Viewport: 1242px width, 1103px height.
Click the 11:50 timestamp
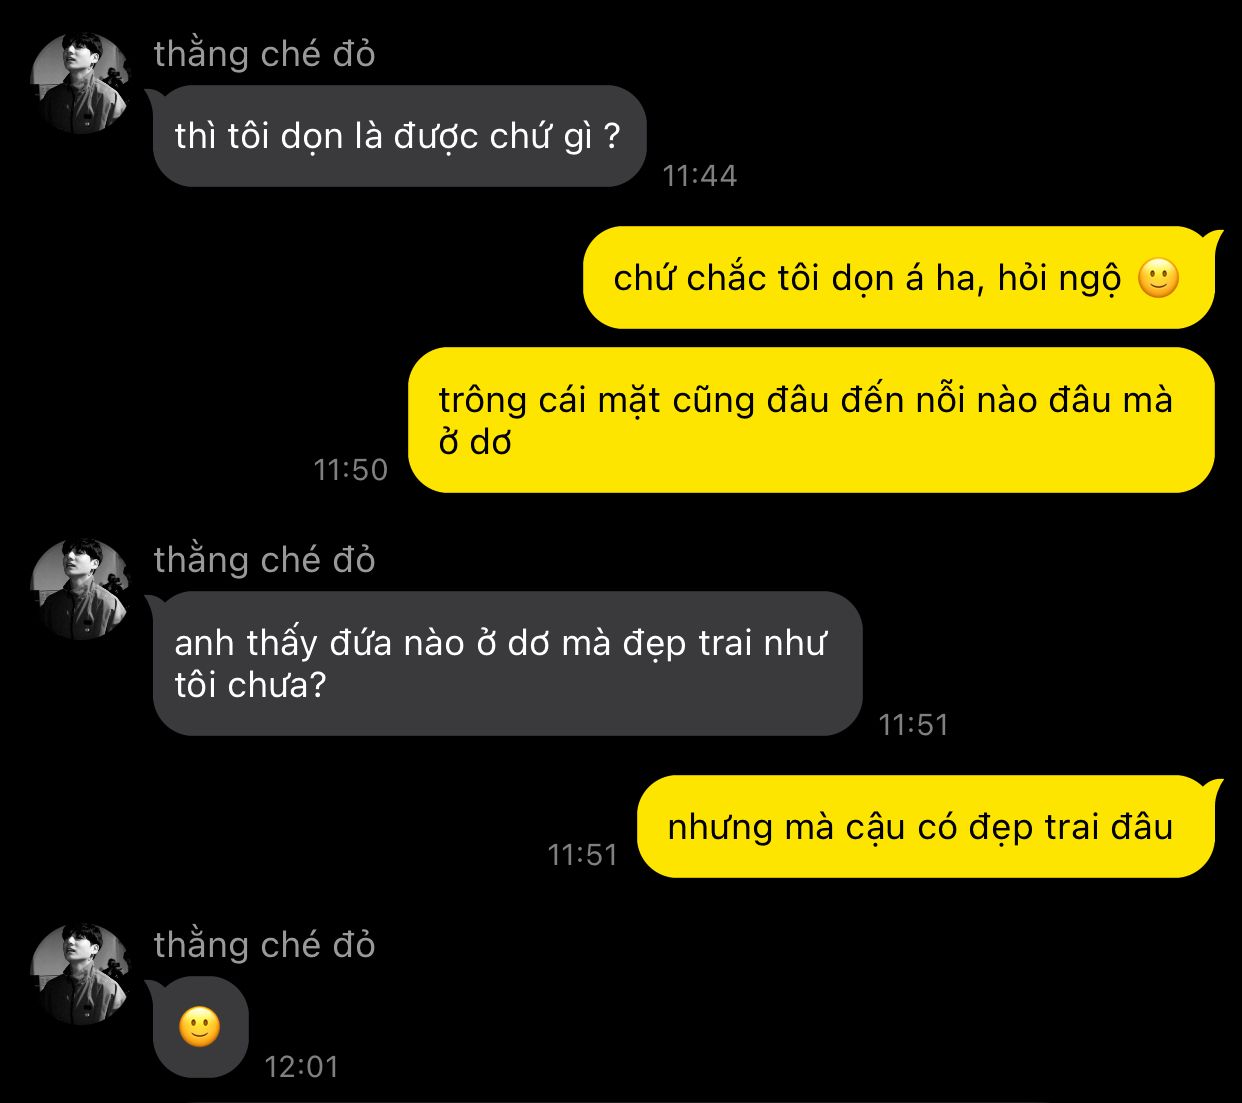pos(351,470)
